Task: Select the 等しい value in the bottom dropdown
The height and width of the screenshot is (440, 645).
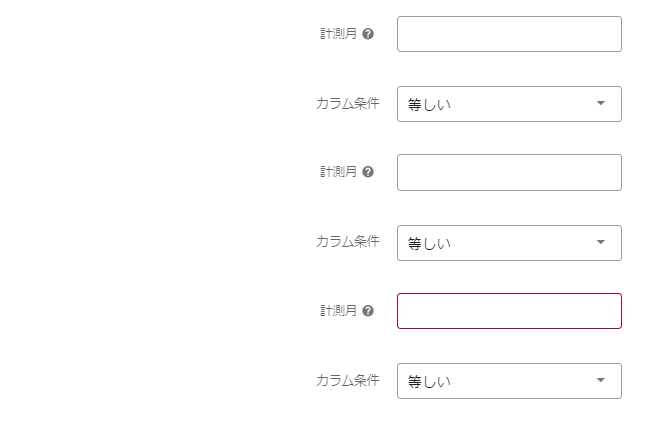Action: pyautogui.click(x=430, y=382)
